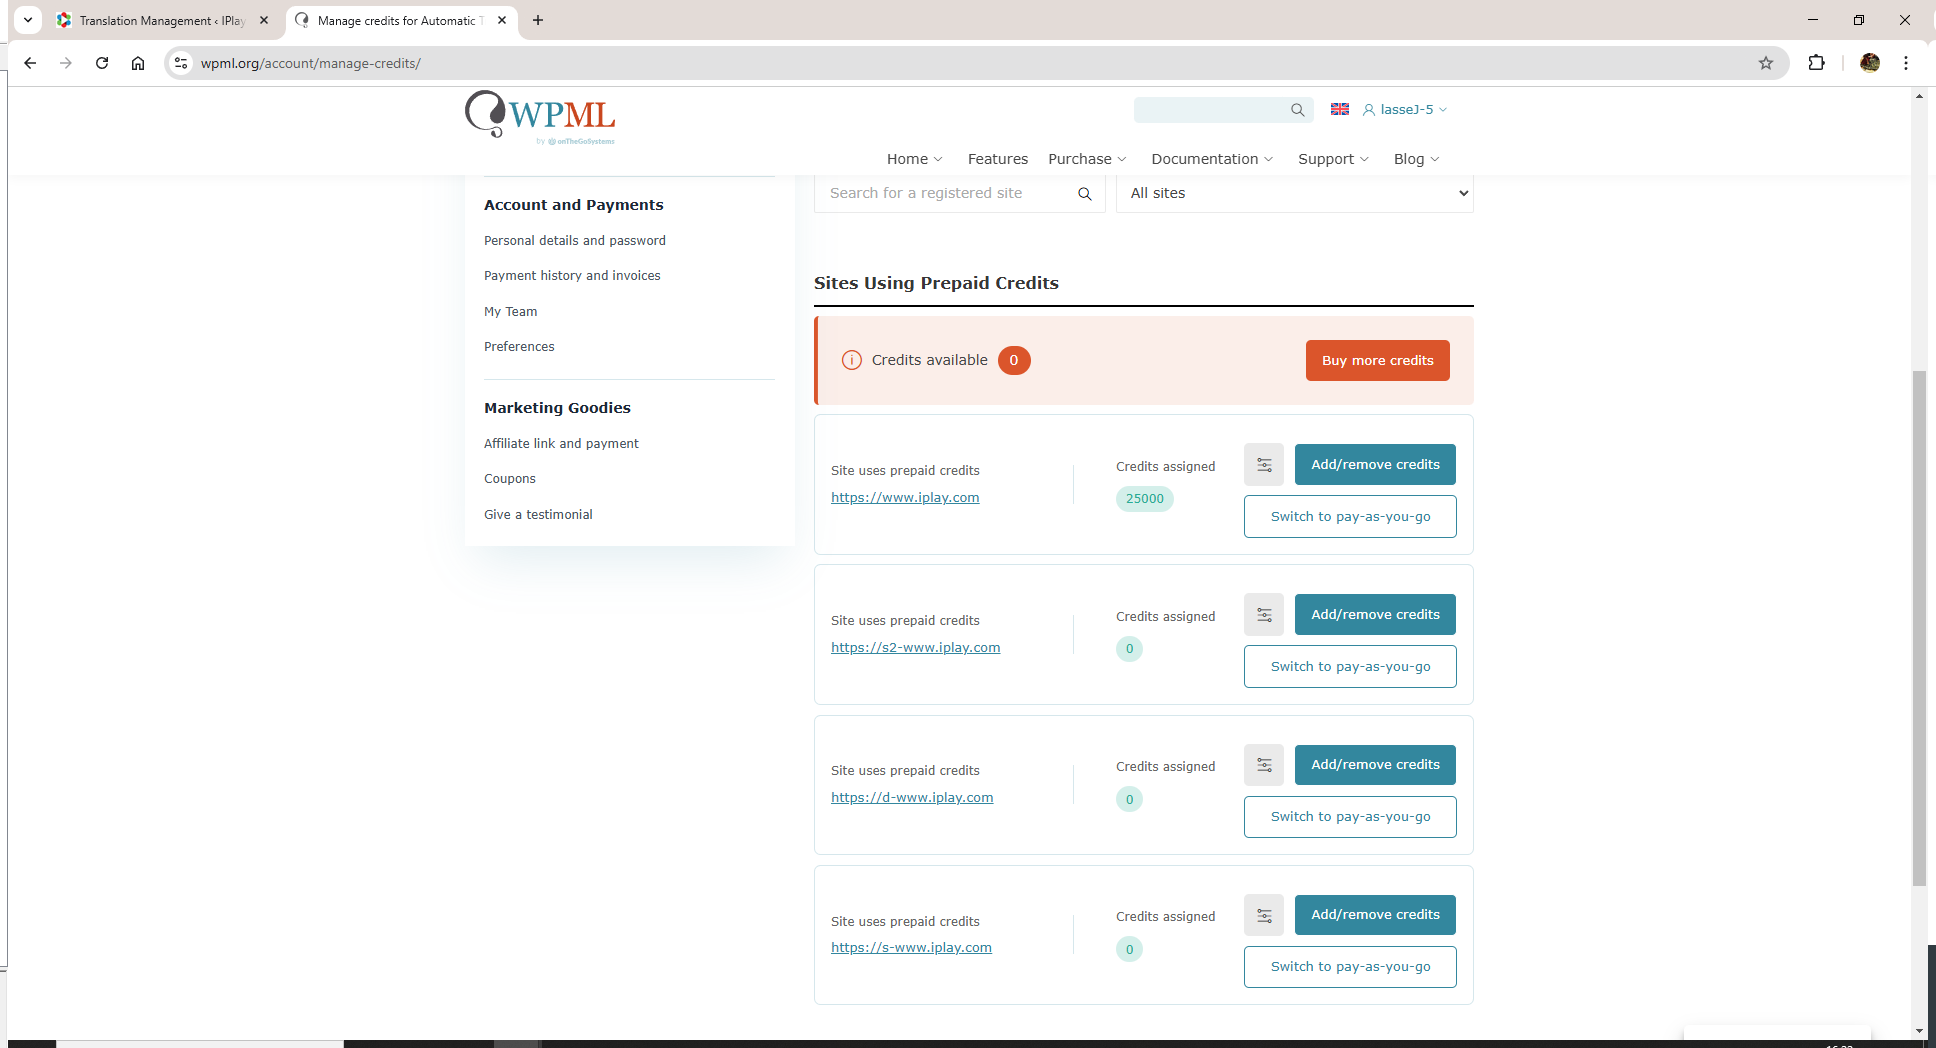1936x1048 pixels.
Task: Add/remove credits for s2-www.iplay.com
Action: point(1375,615)
